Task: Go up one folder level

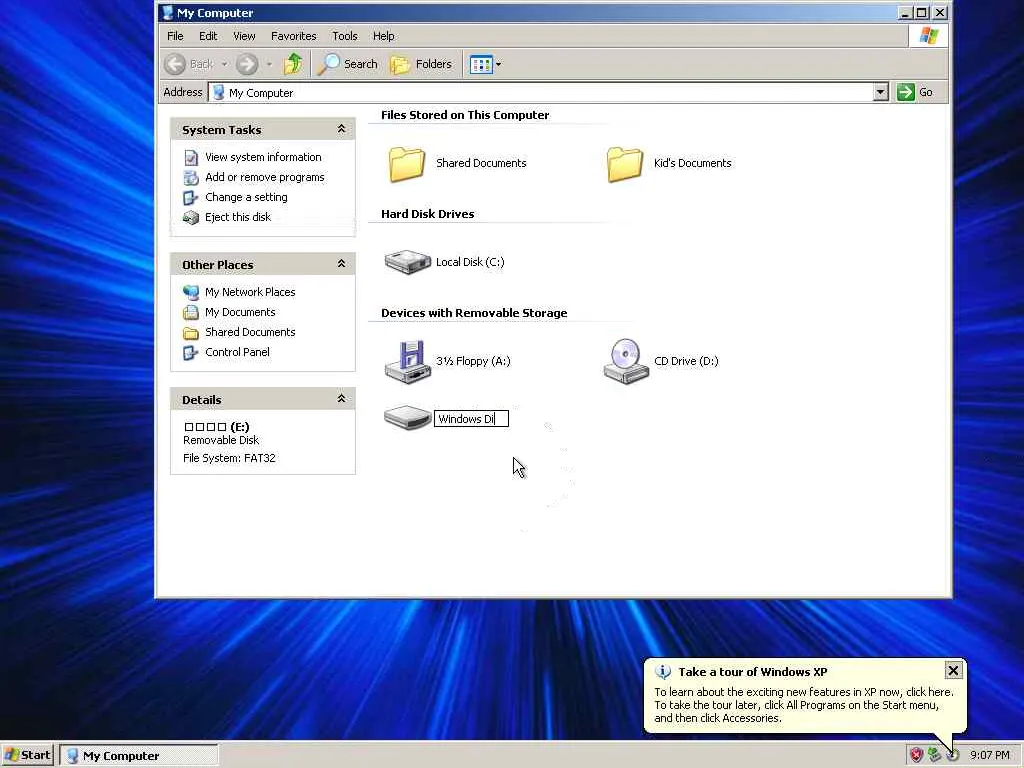Action: (x=293, y=64)
